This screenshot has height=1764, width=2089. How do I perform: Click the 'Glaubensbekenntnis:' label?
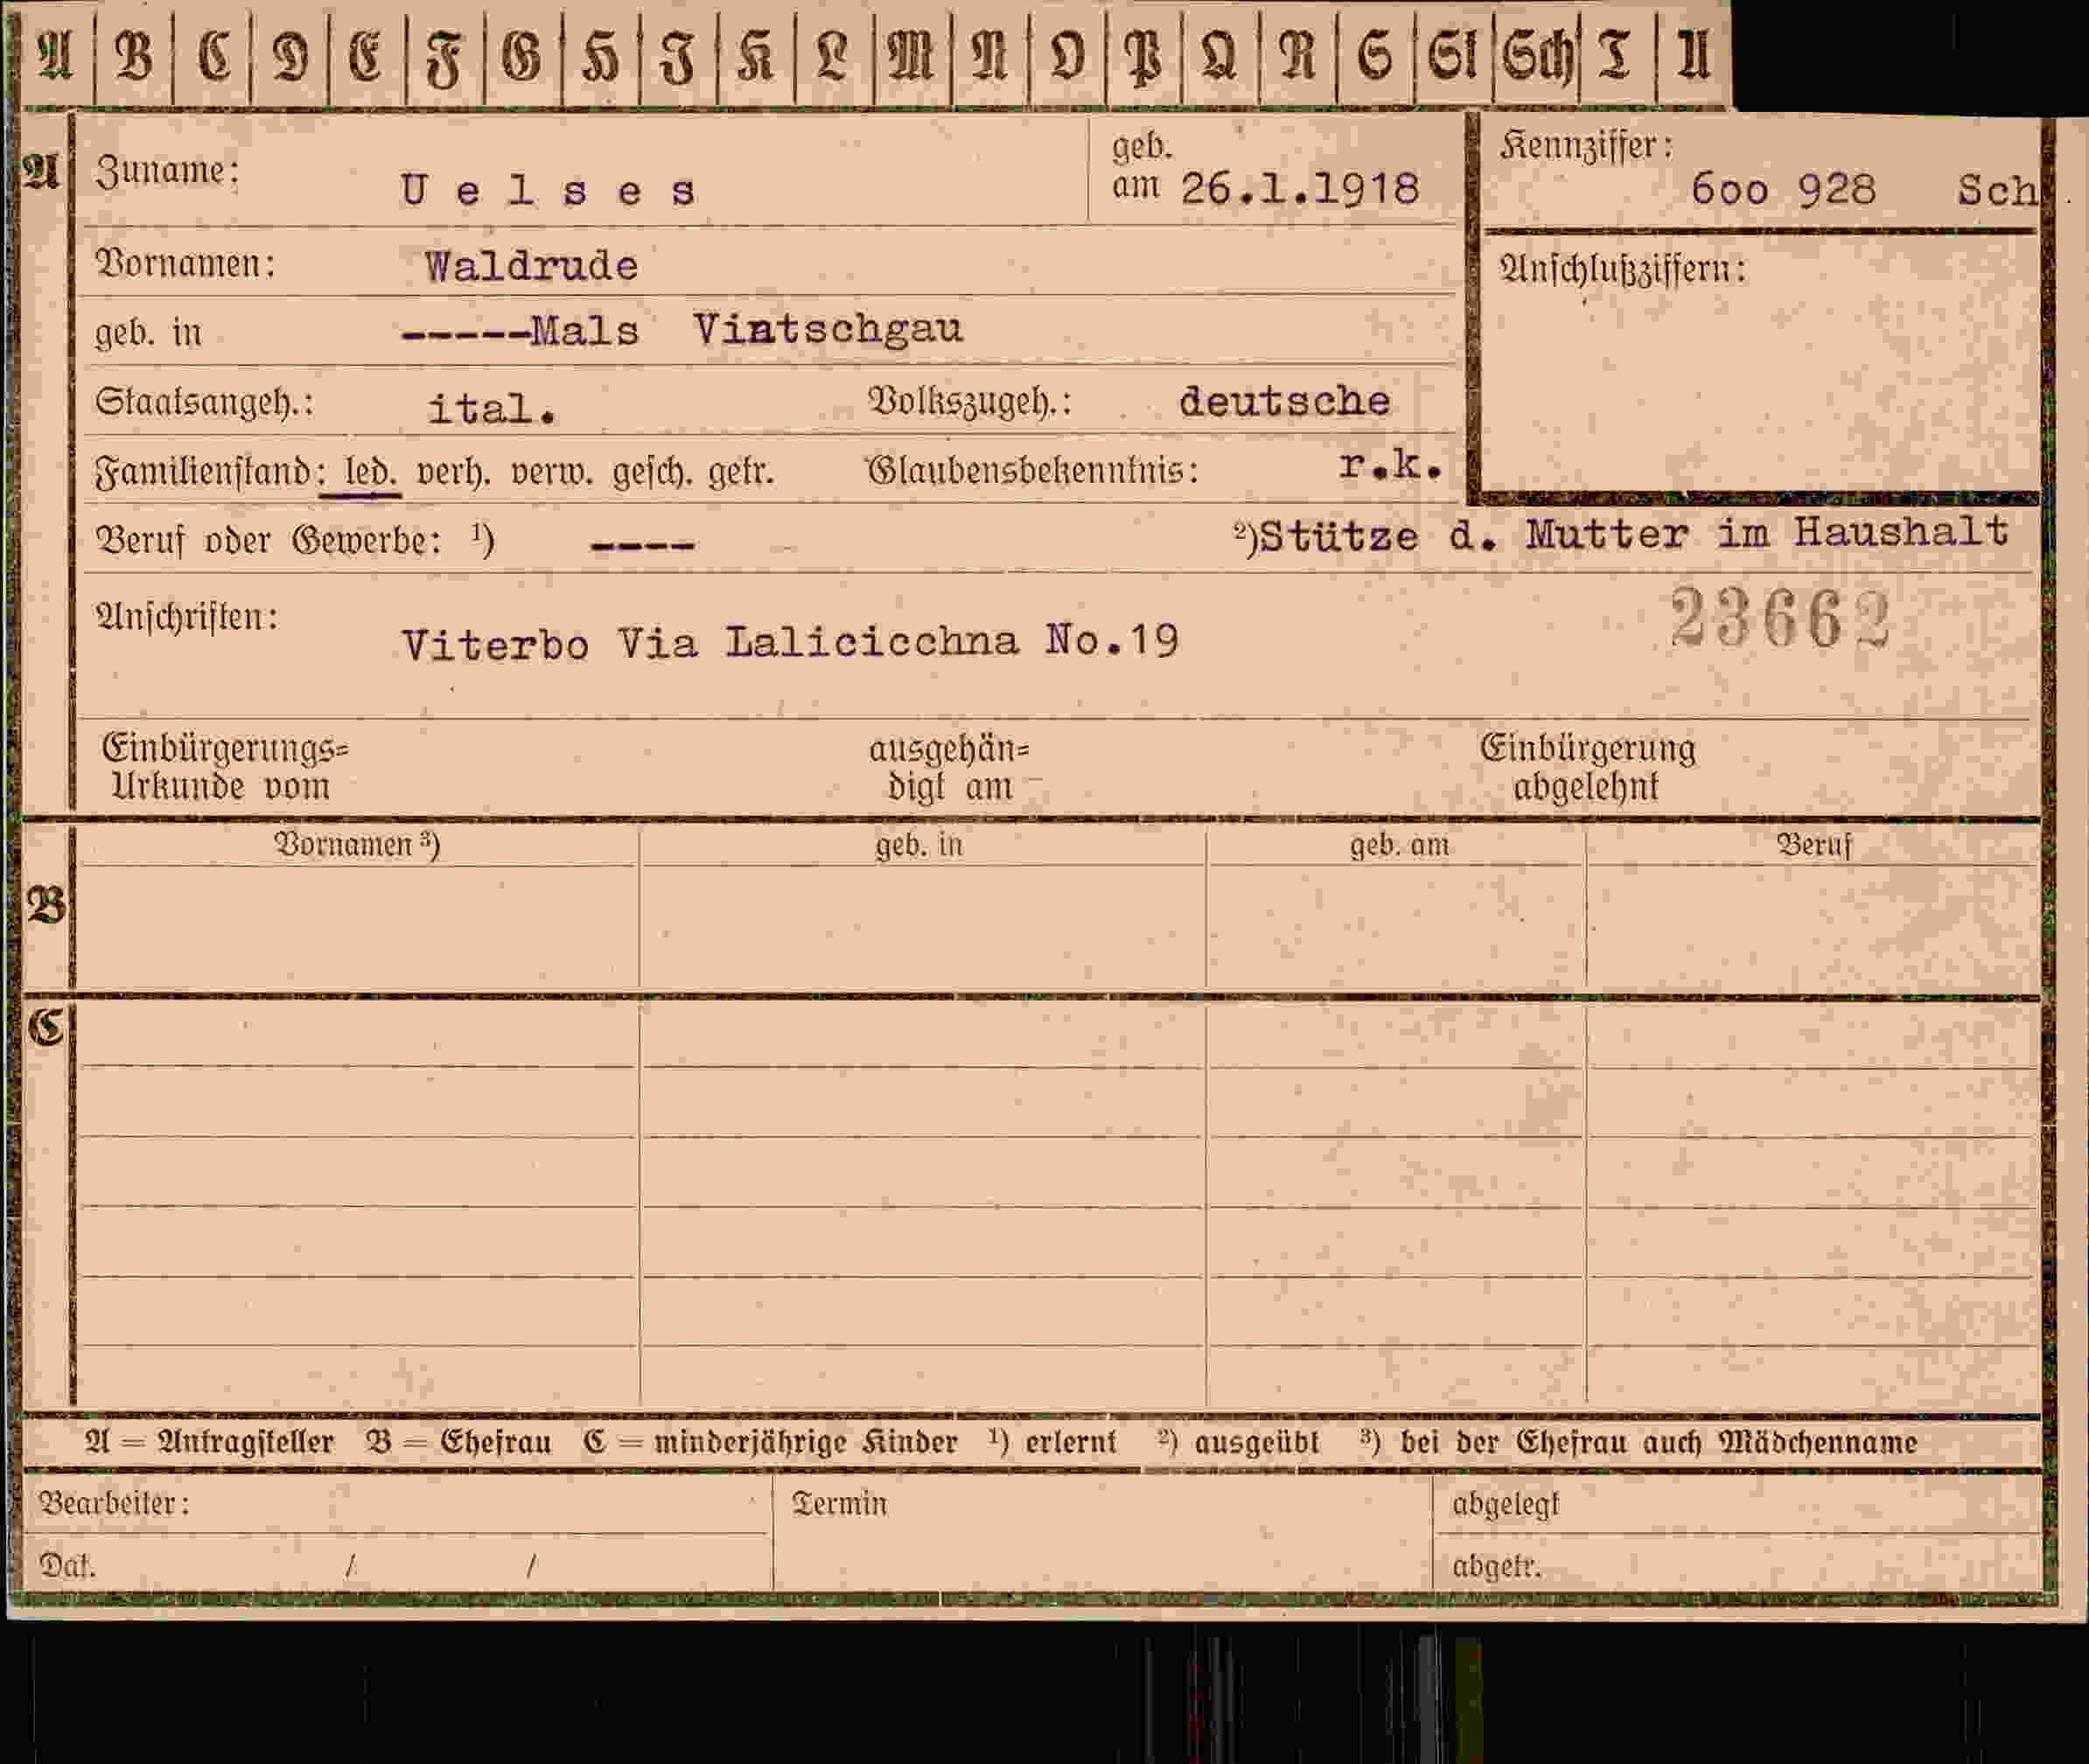pos(1032,470)
